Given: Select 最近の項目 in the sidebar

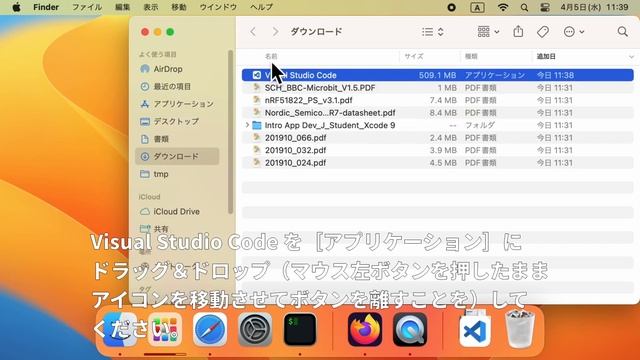Looking at the screenshot, I should pos(178,87).
